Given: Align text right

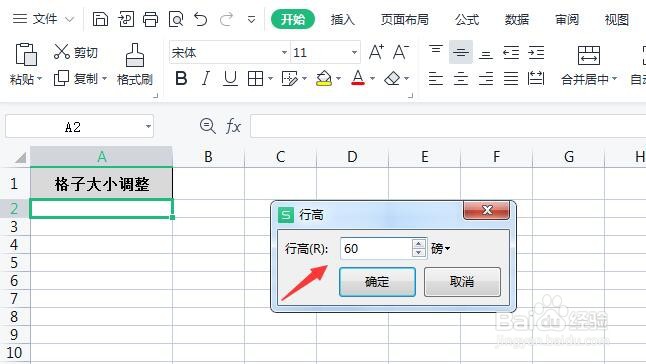Looking at the screenshot, I should pos(486,78).
